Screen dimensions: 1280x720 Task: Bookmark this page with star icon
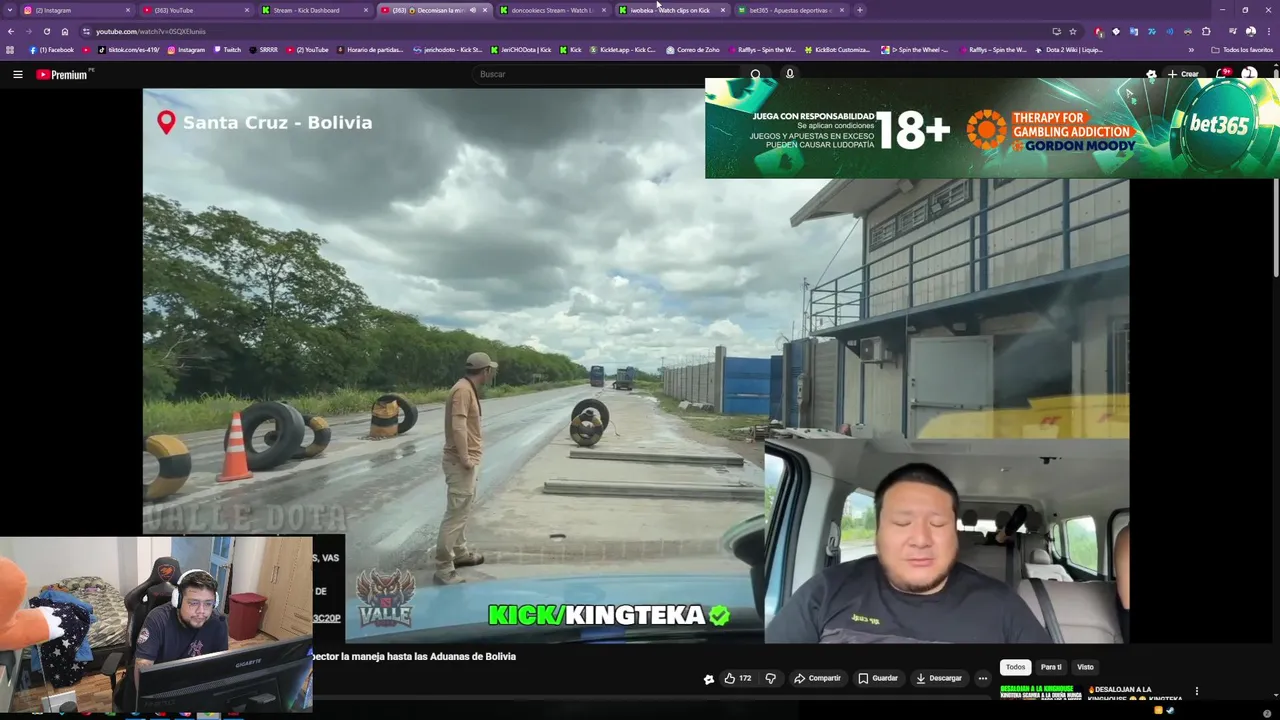click(1073, 31)
